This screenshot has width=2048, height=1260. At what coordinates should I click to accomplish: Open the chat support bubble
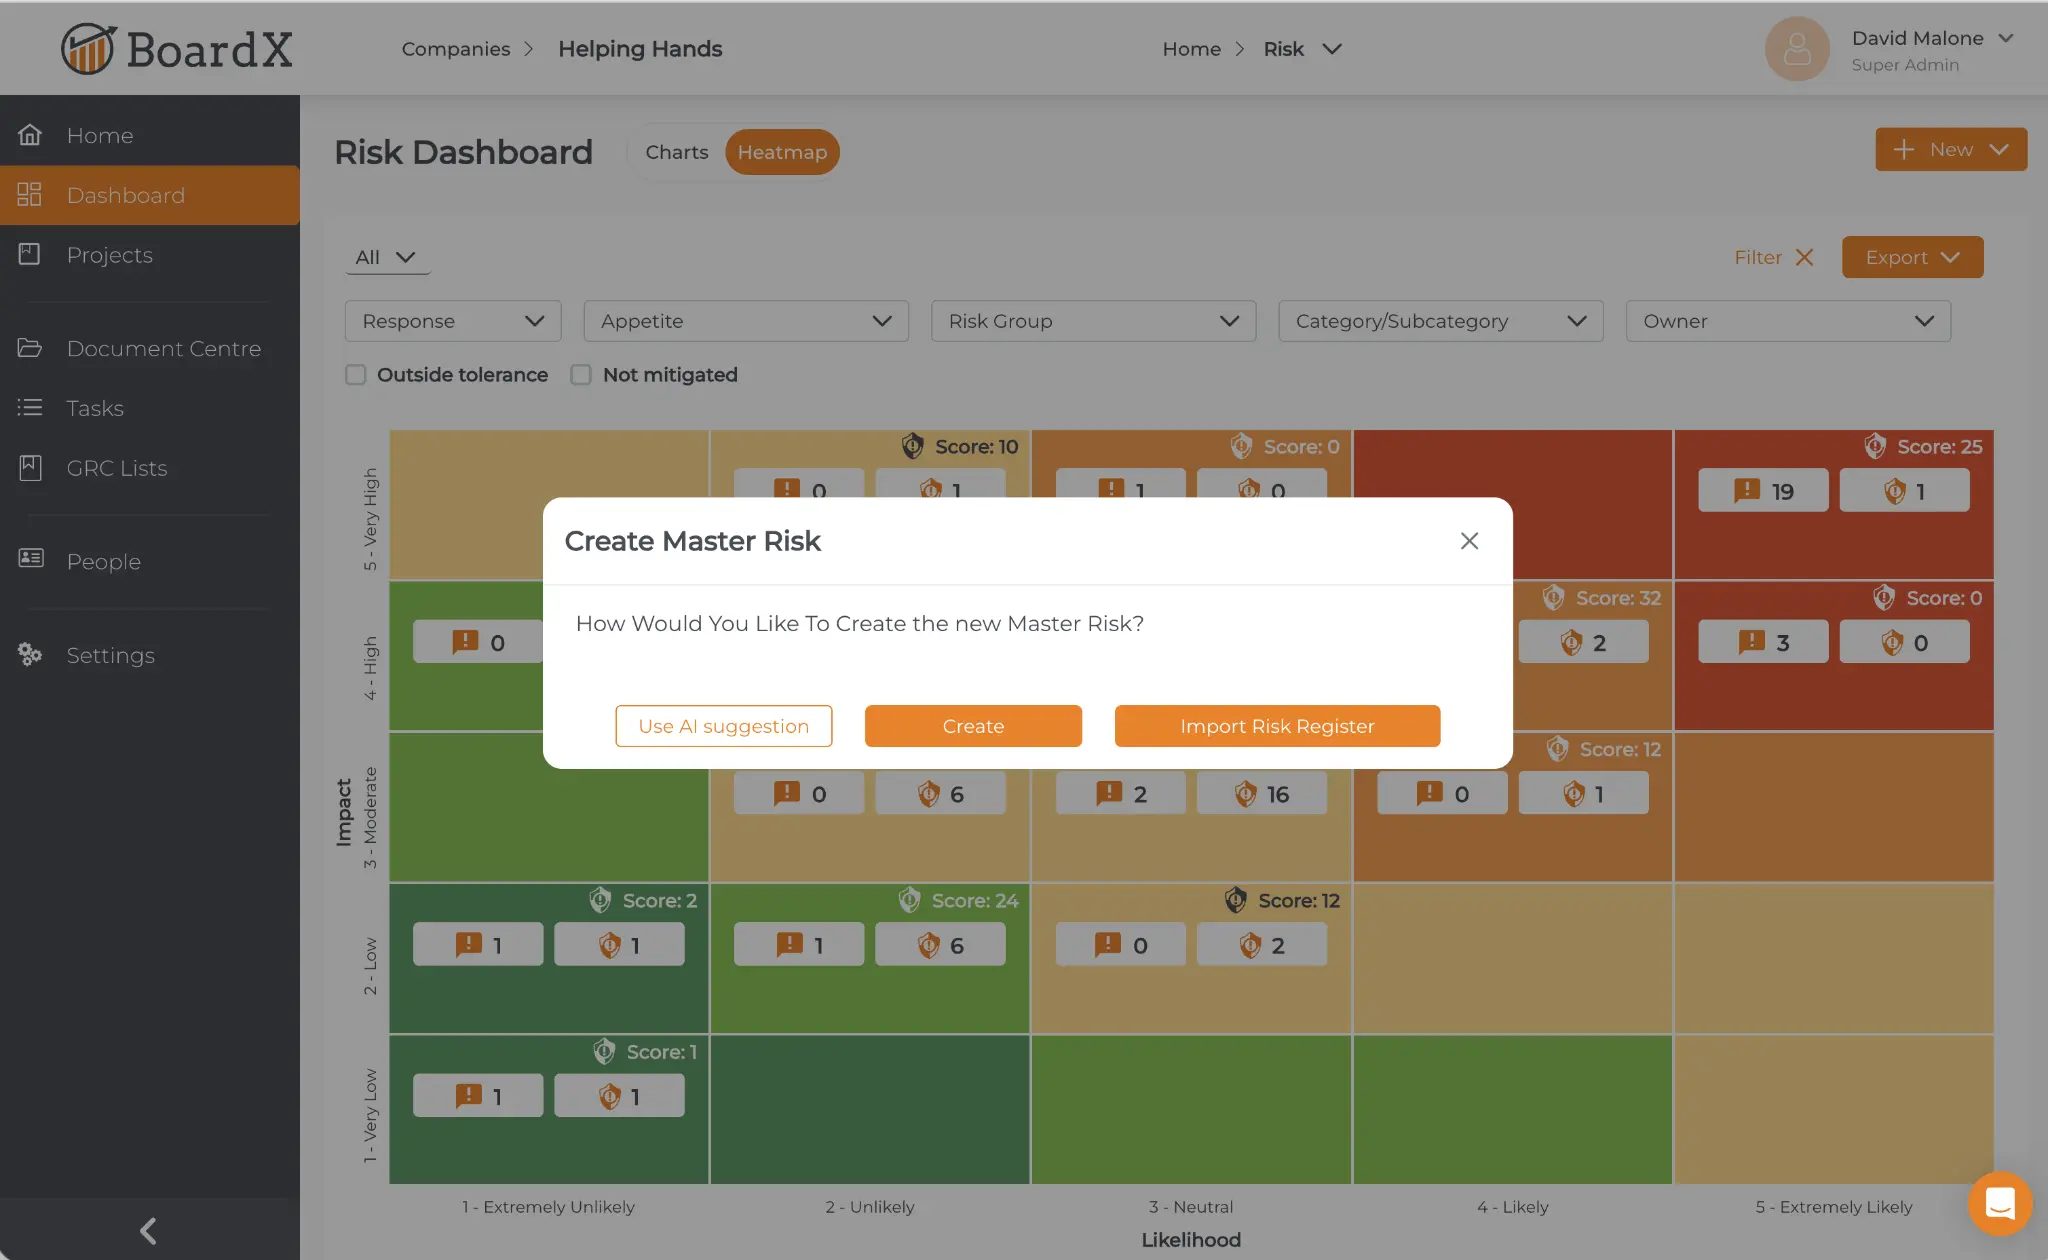(x=1999, y=1204)
